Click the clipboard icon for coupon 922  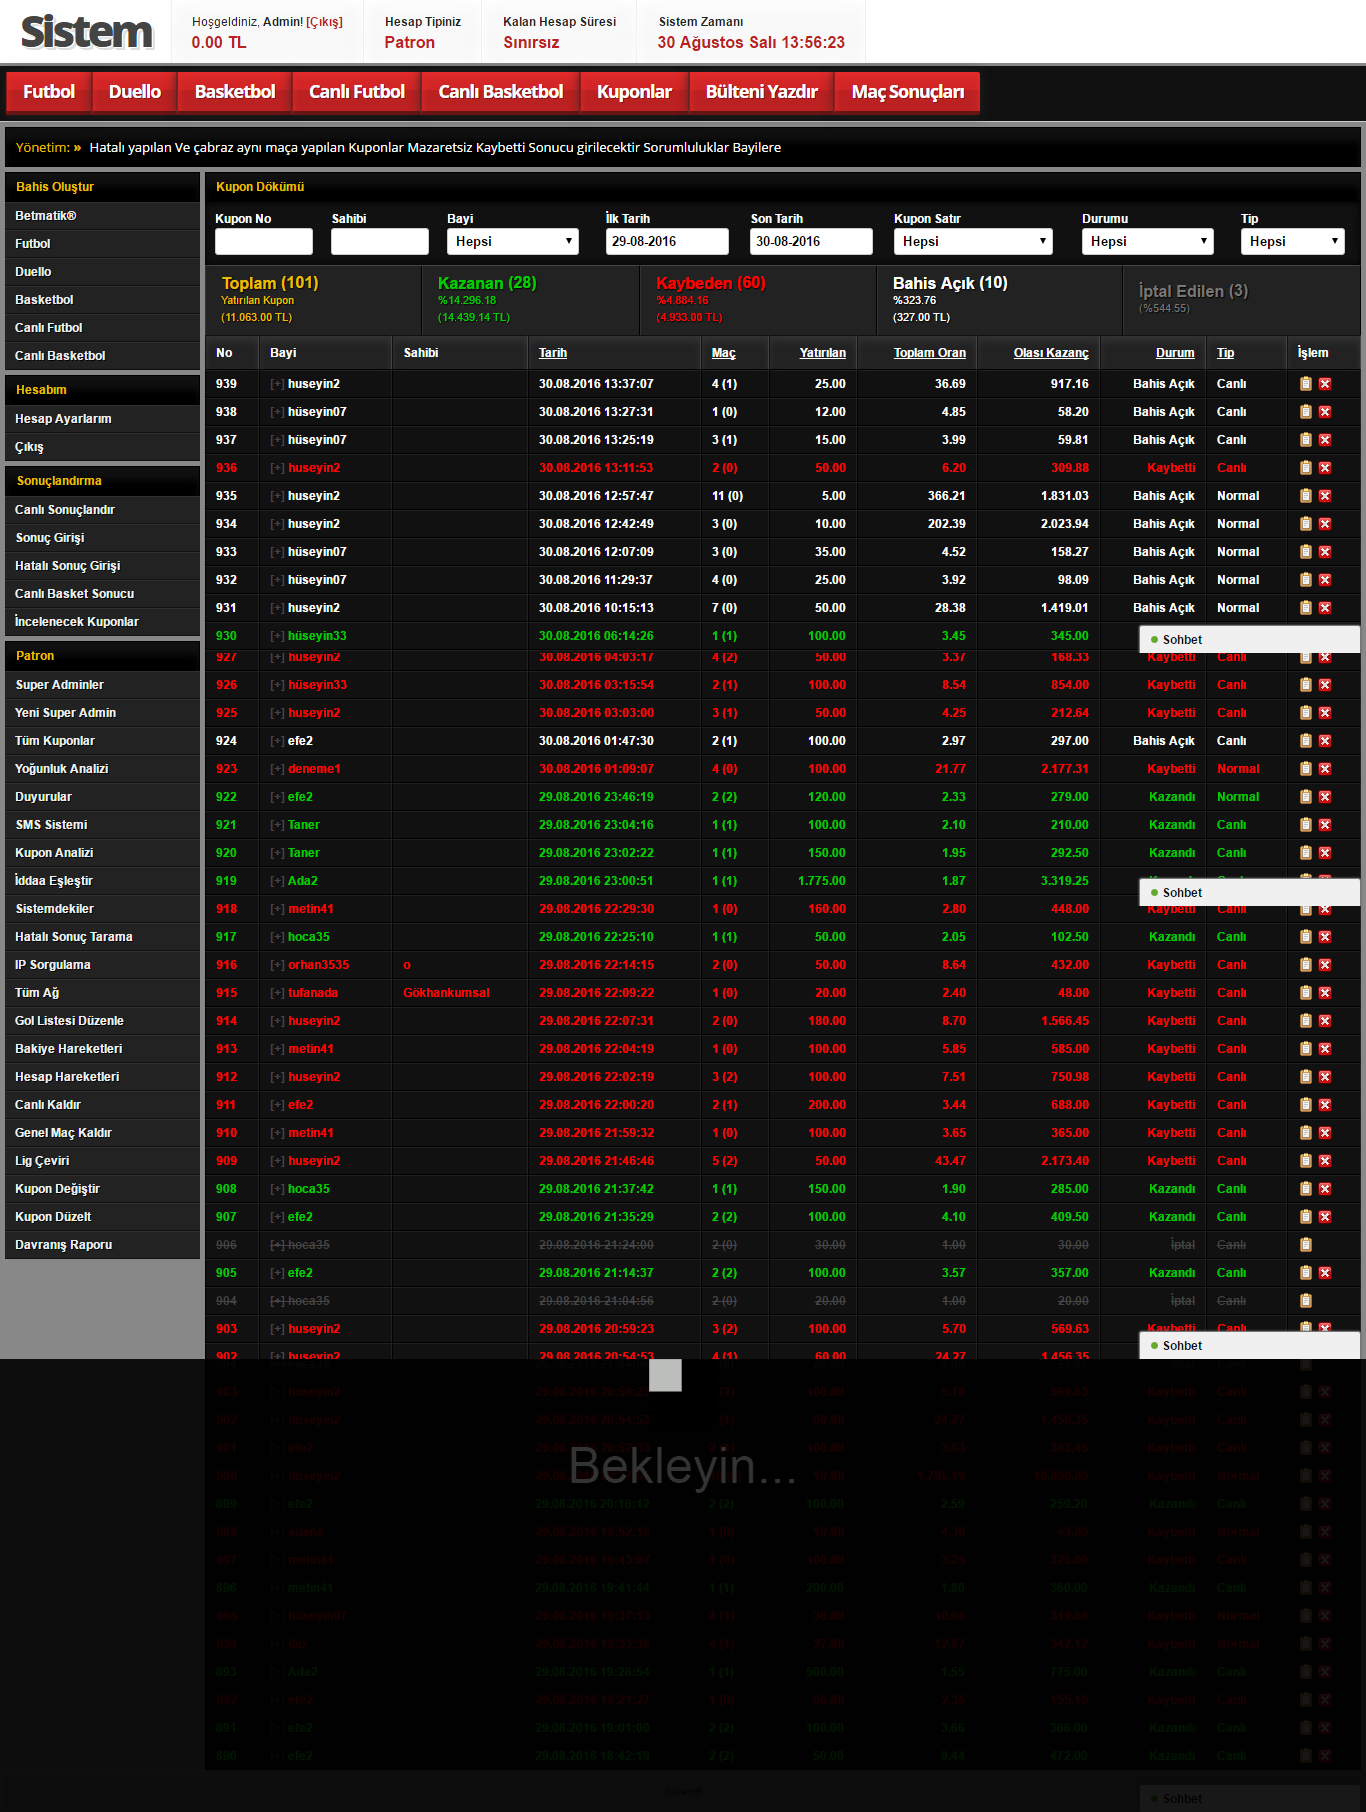[1305, 797]
